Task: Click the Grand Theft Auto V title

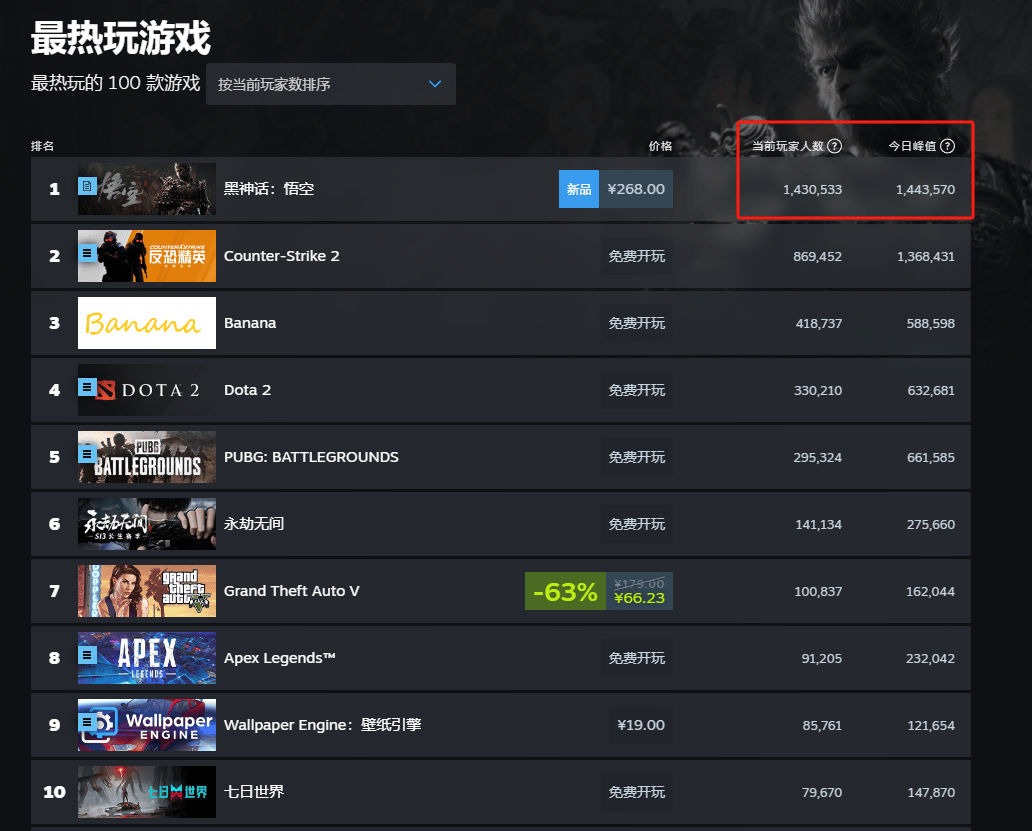Action: [291, 591]
